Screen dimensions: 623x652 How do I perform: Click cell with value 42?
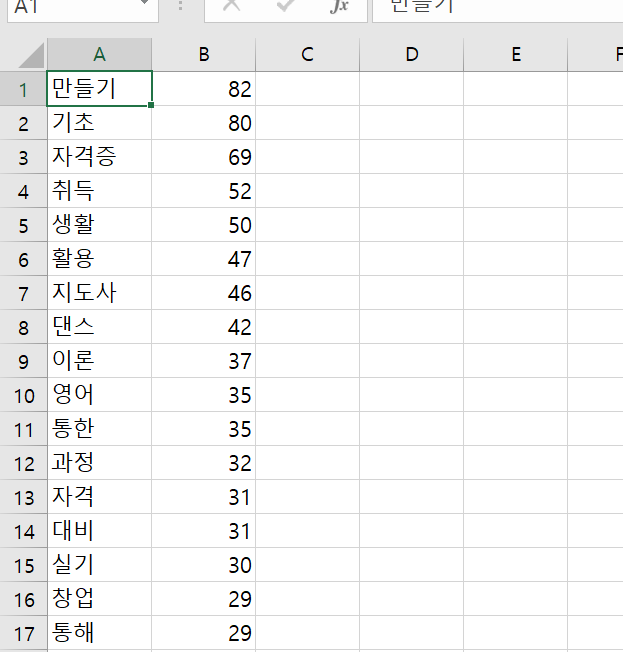click(203, 327)
